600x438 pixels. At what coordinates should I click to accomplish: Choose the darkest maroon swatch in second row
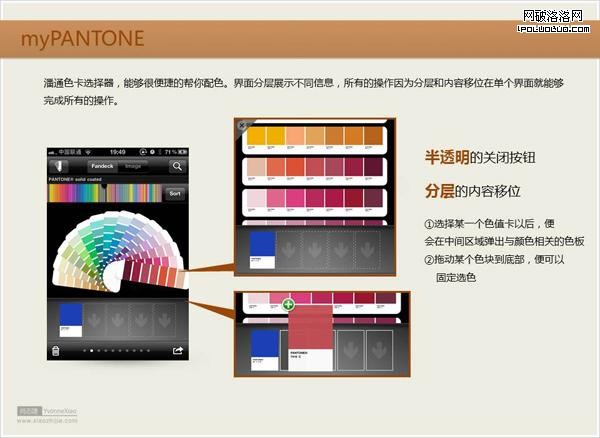tap(373, 169)
